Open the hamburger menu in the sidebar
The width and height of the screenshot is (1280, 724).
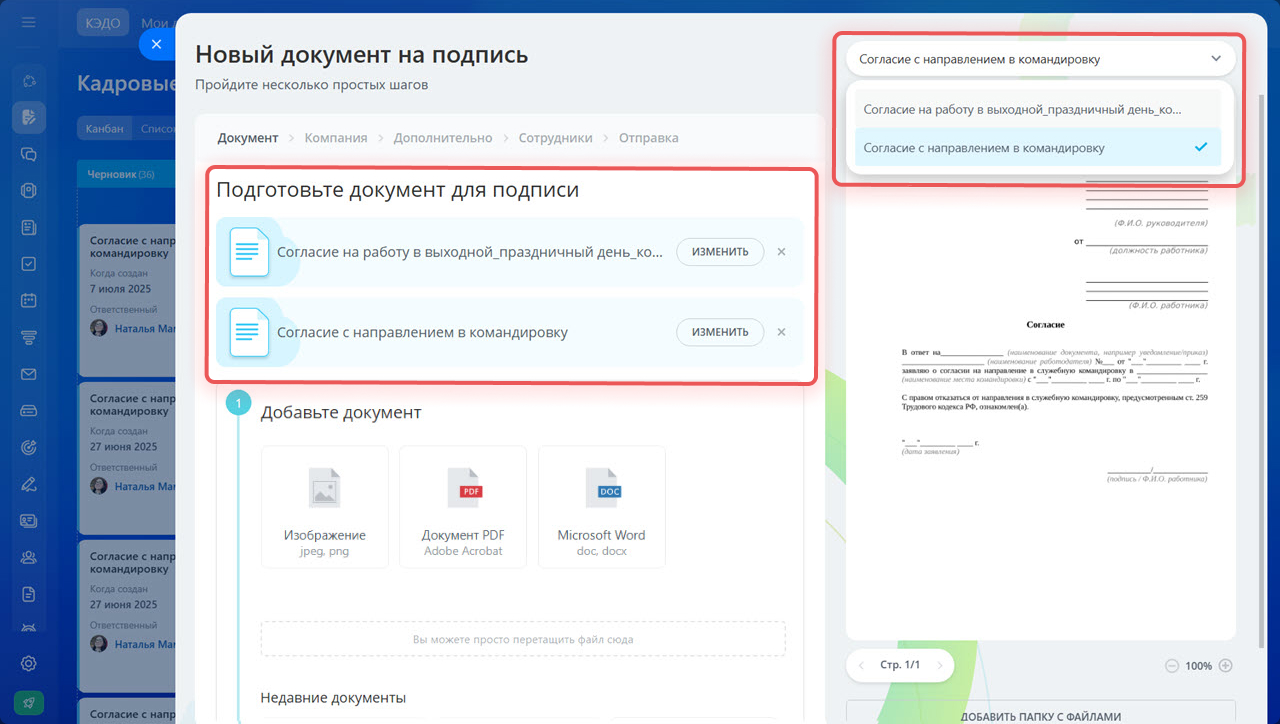point(28,21)
